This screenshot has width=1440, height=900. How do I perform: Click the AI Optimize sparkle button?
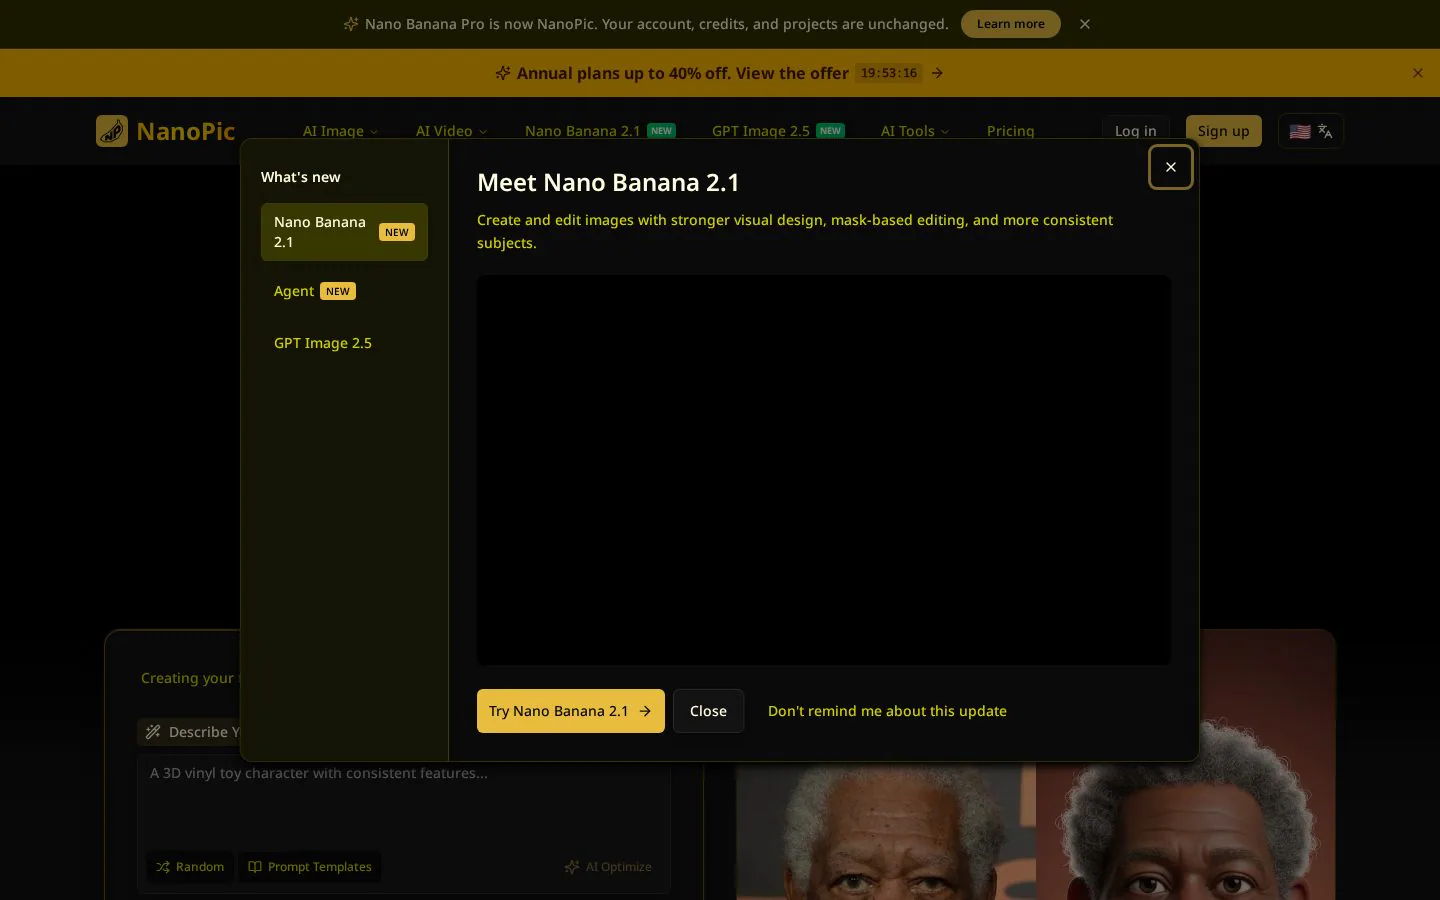608,867
